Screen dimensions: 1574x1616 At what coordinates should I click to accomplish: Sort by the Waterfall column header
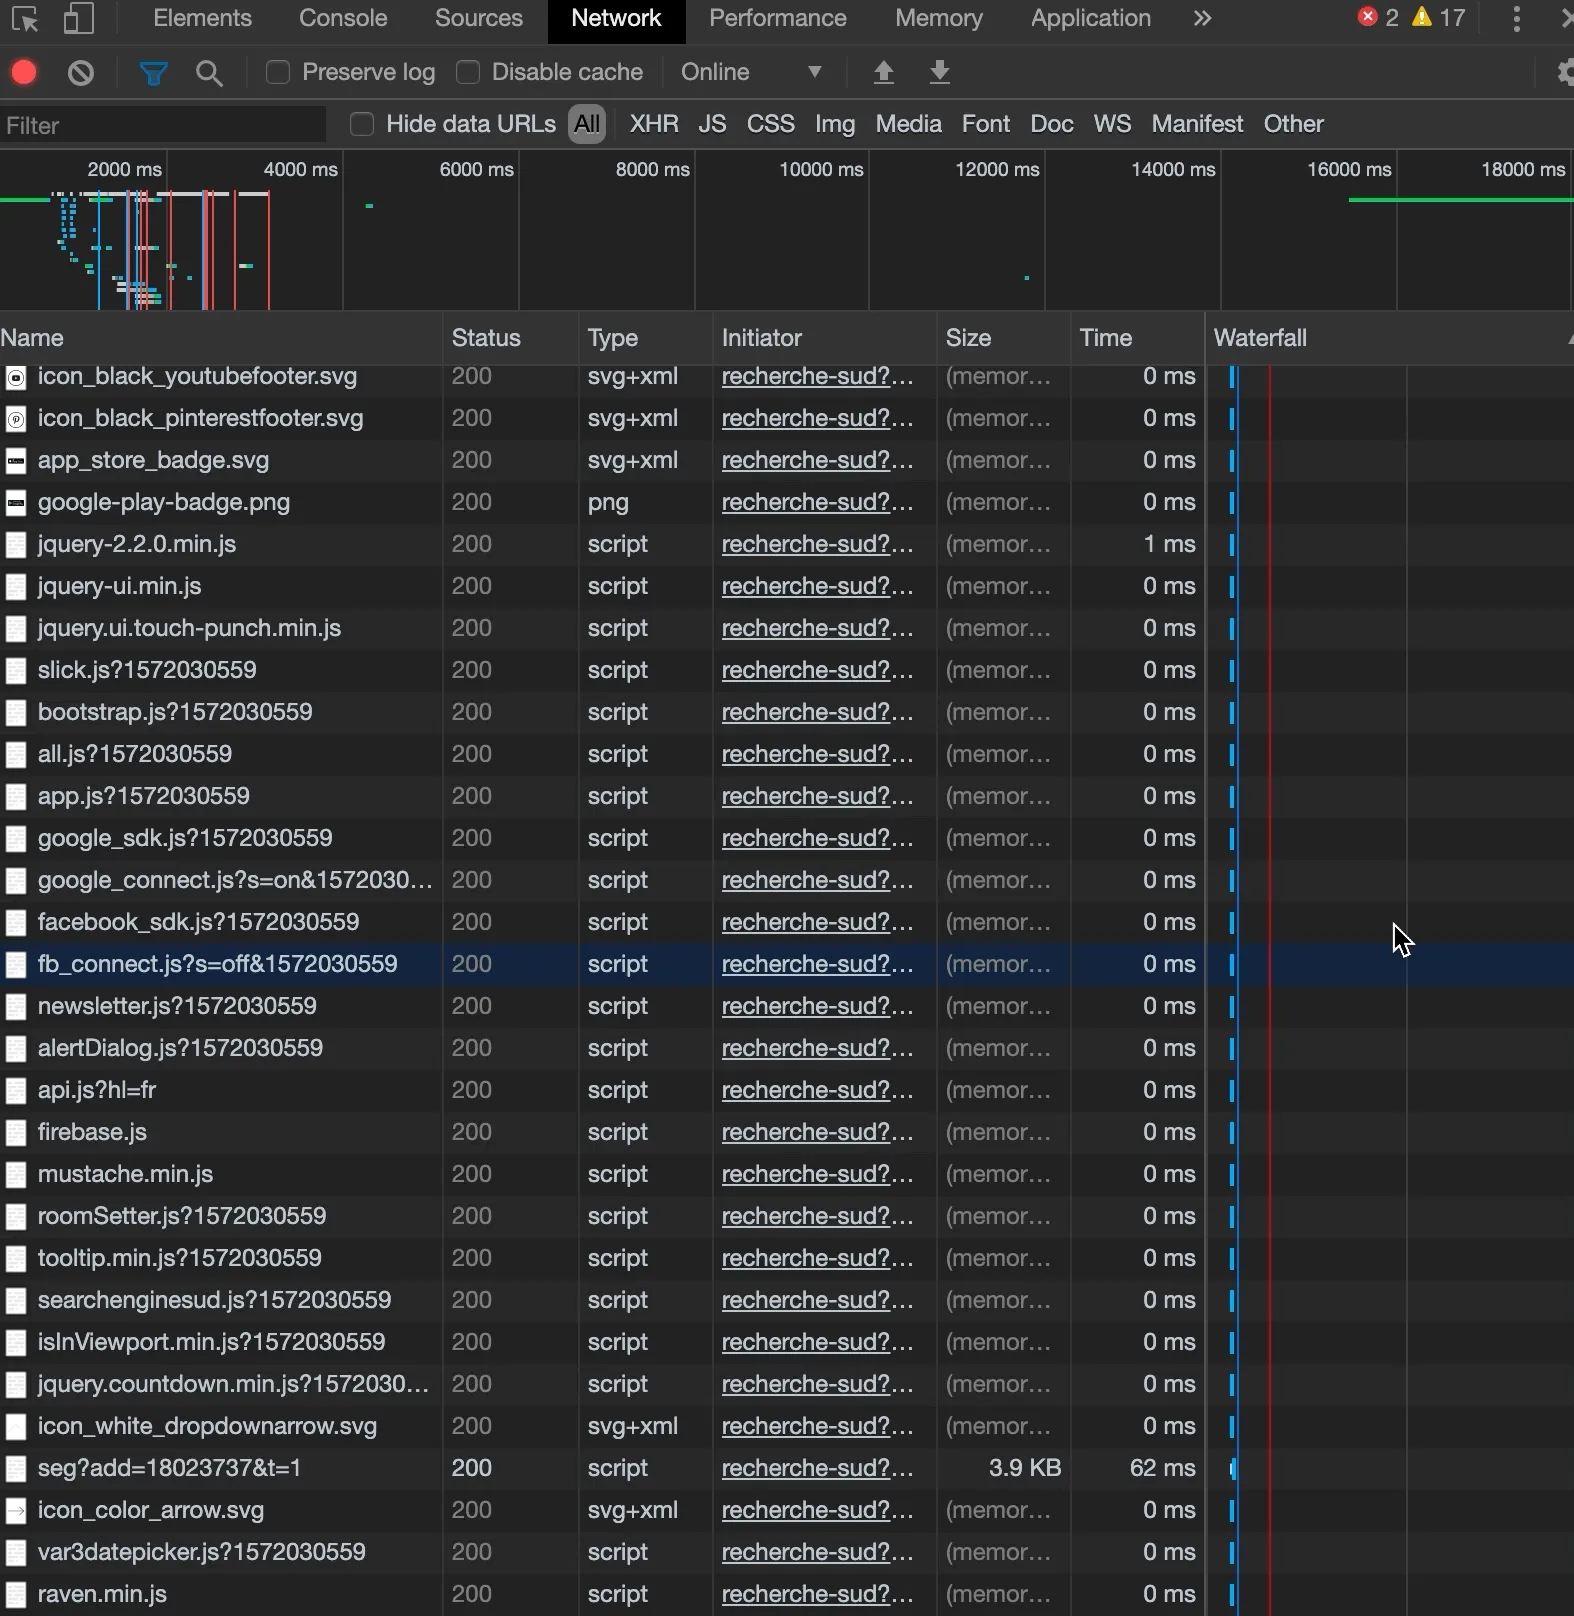tap(1390, 338)
